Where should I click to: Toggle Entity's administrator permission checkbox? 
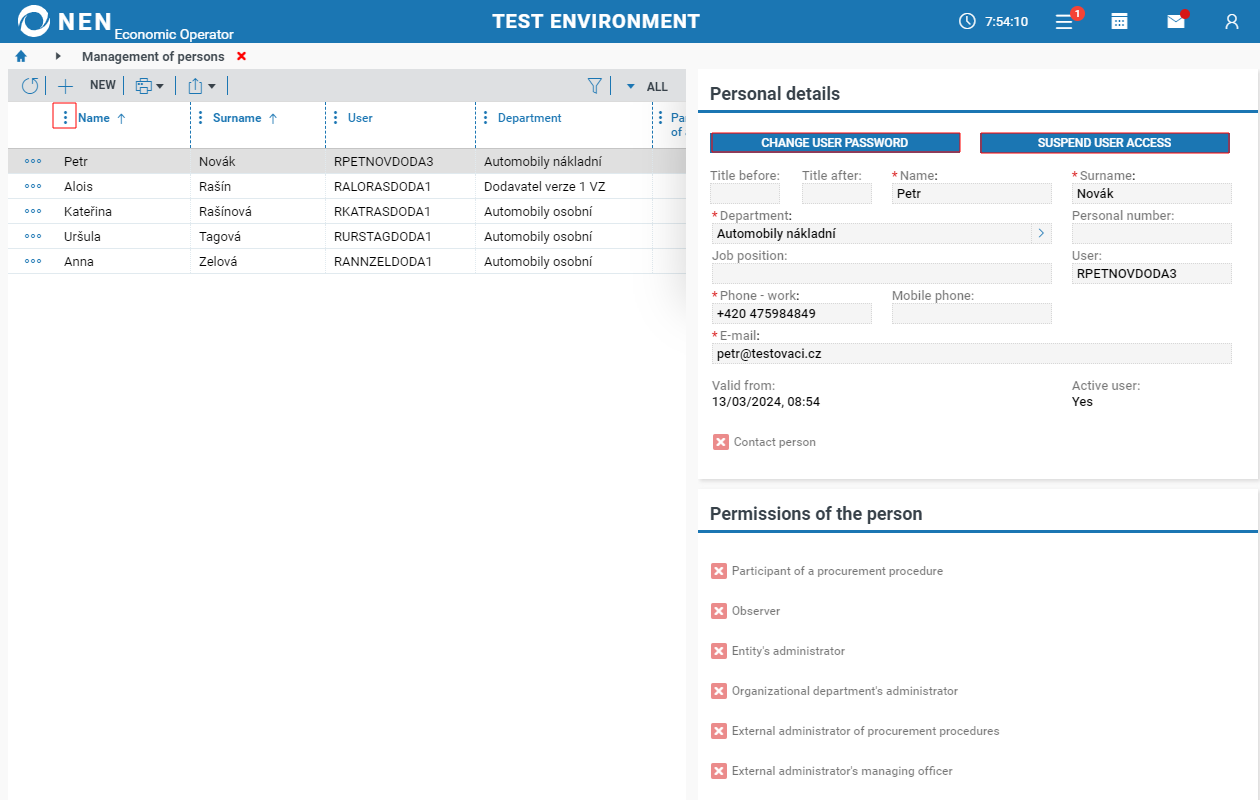[x=719, y=651]
